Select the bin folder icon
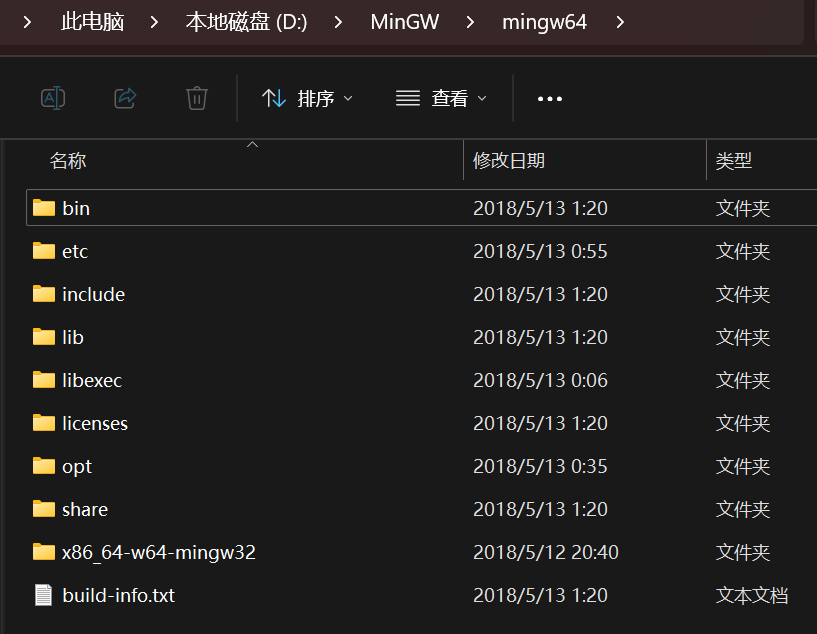The image size is (817, 634). [44, 207]
